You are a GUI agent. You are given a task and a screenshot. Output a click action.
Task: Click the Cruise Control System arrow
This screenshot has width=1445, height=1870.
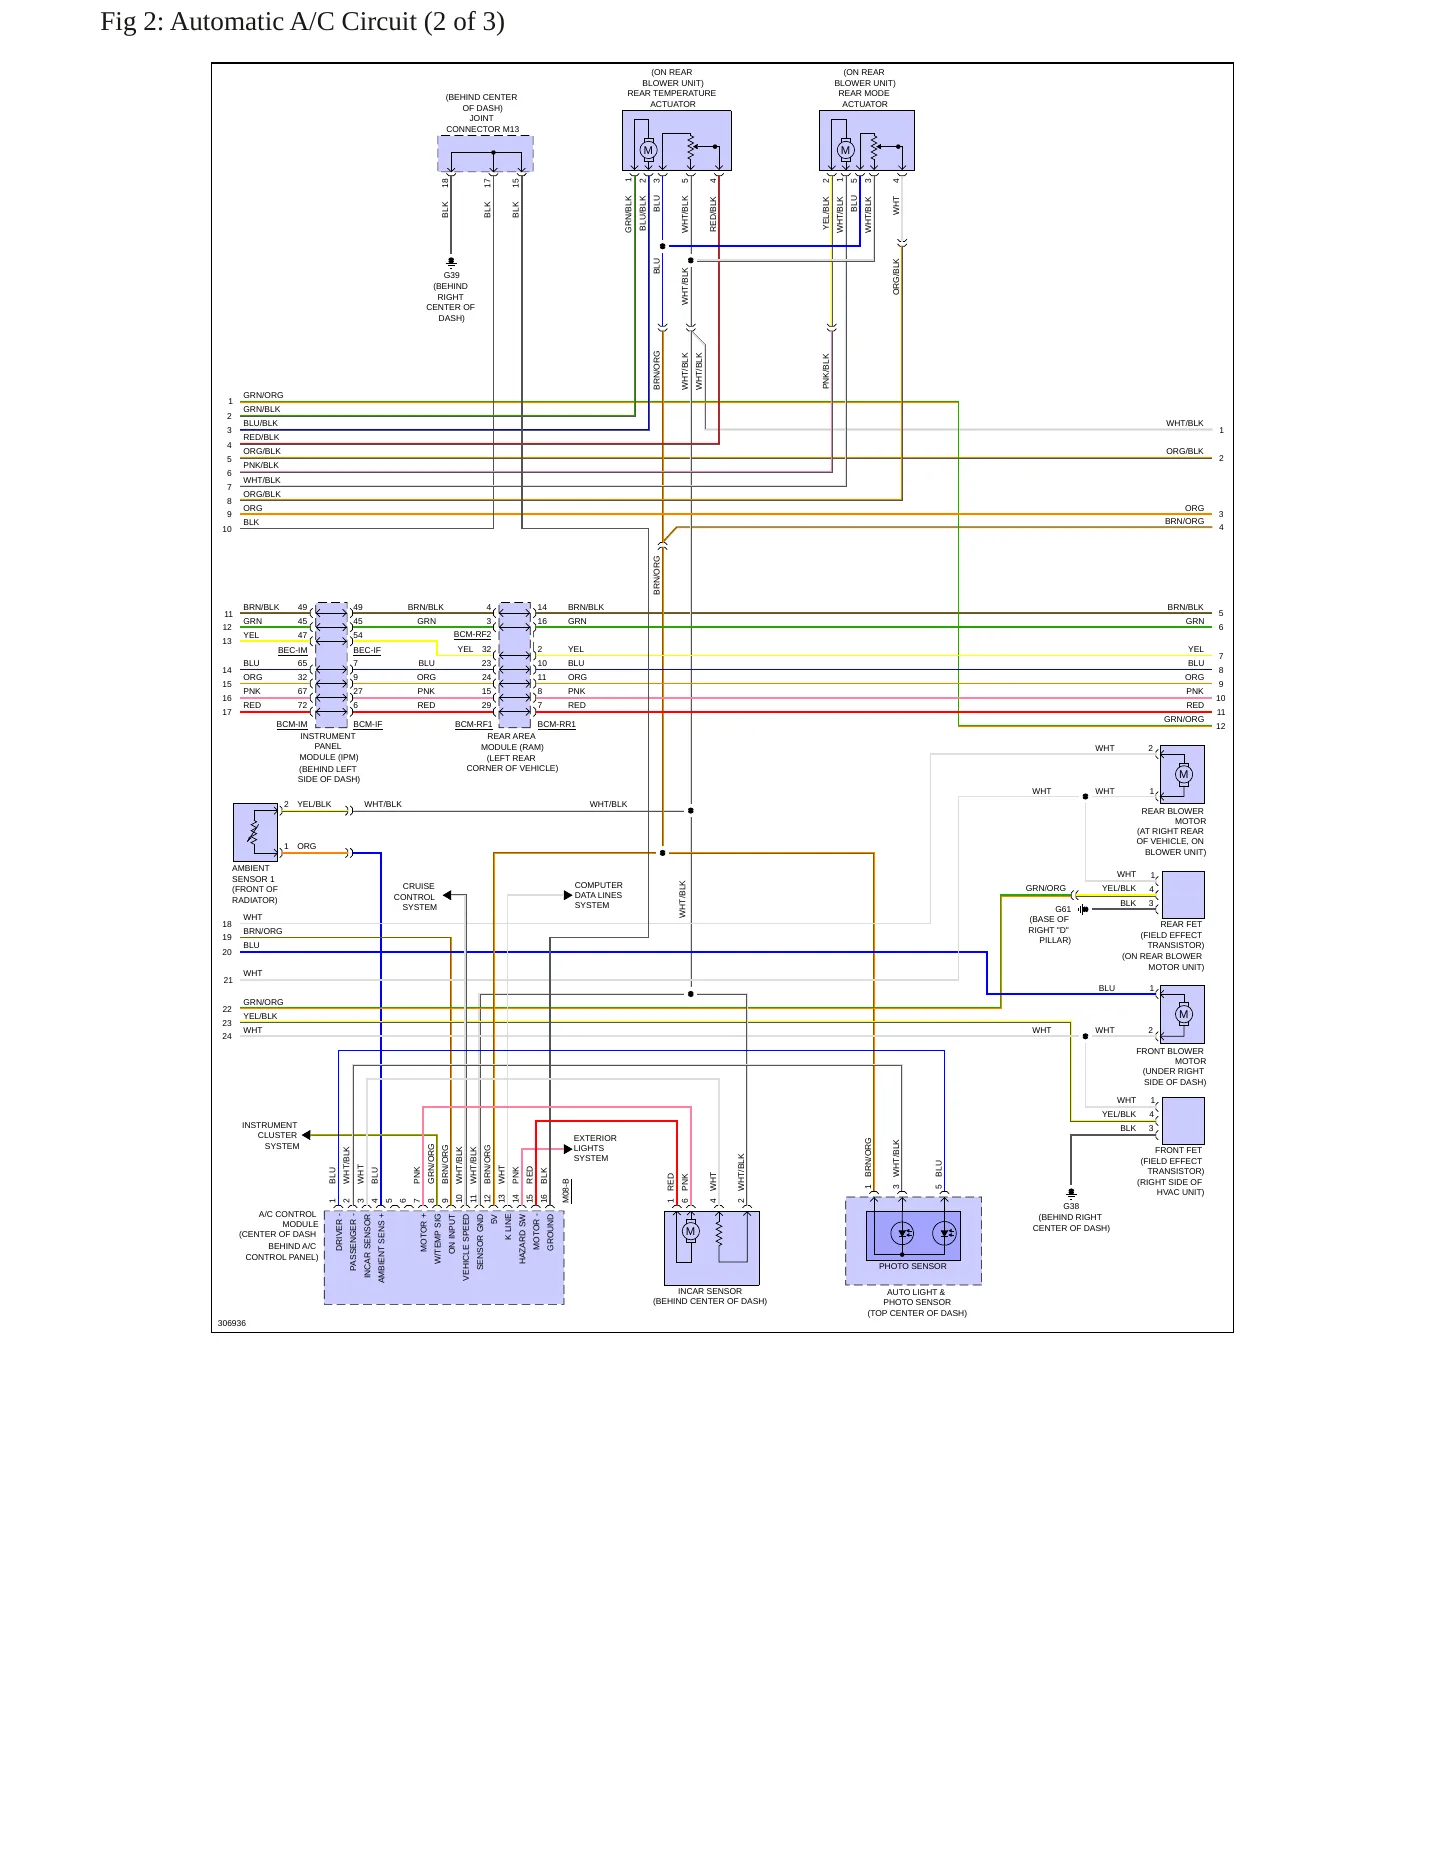[447, 895]
